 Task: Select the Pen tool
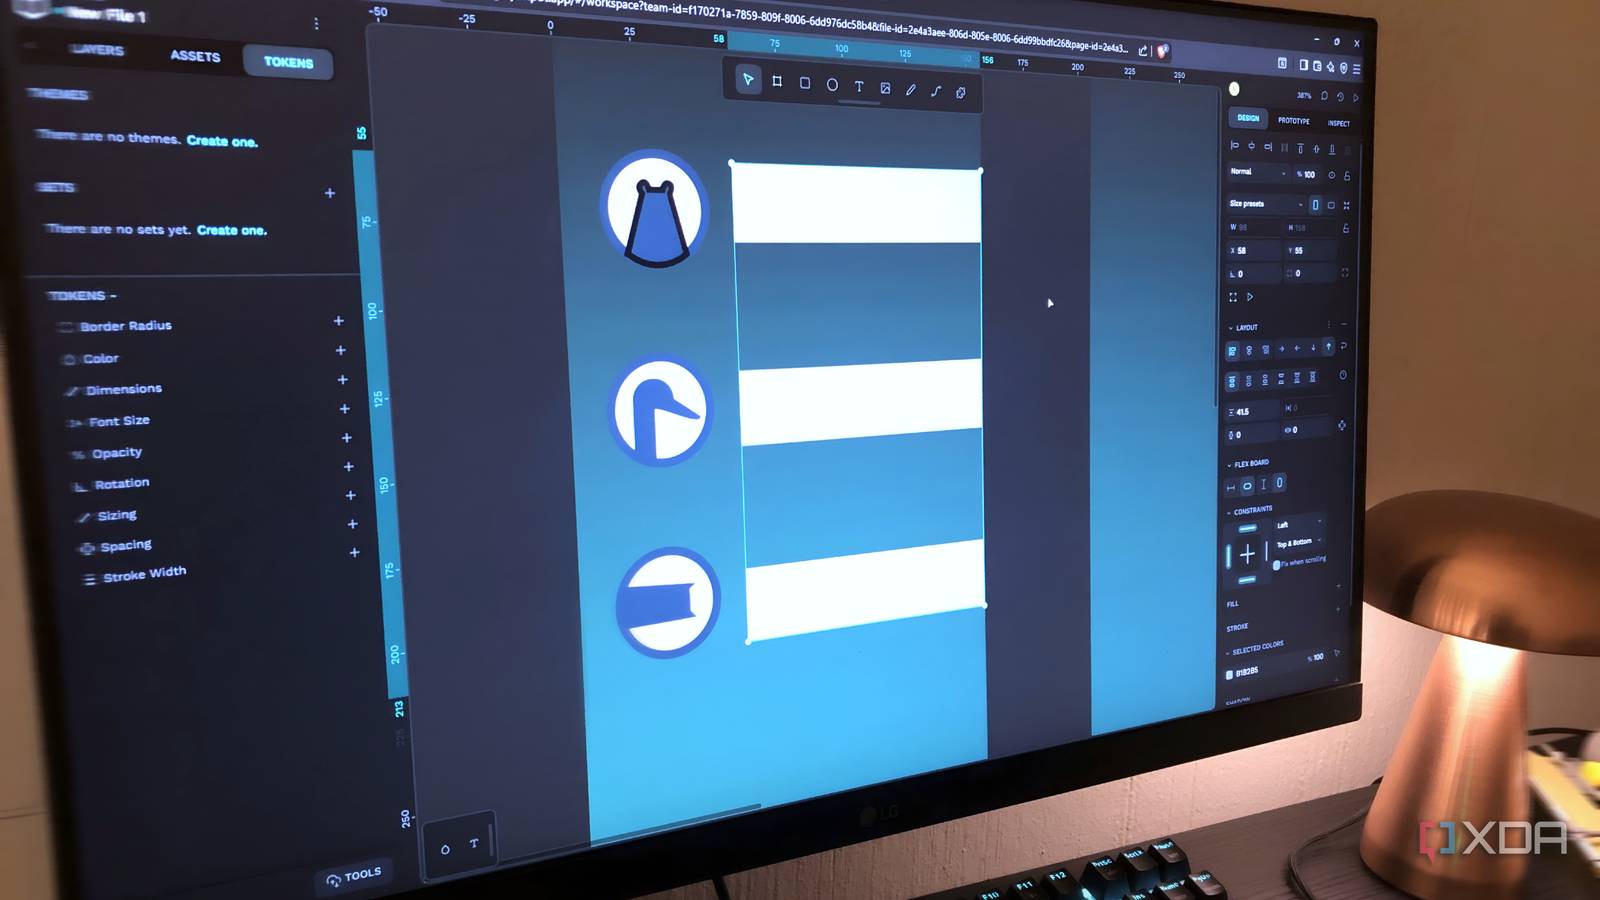tap(911, 89)
